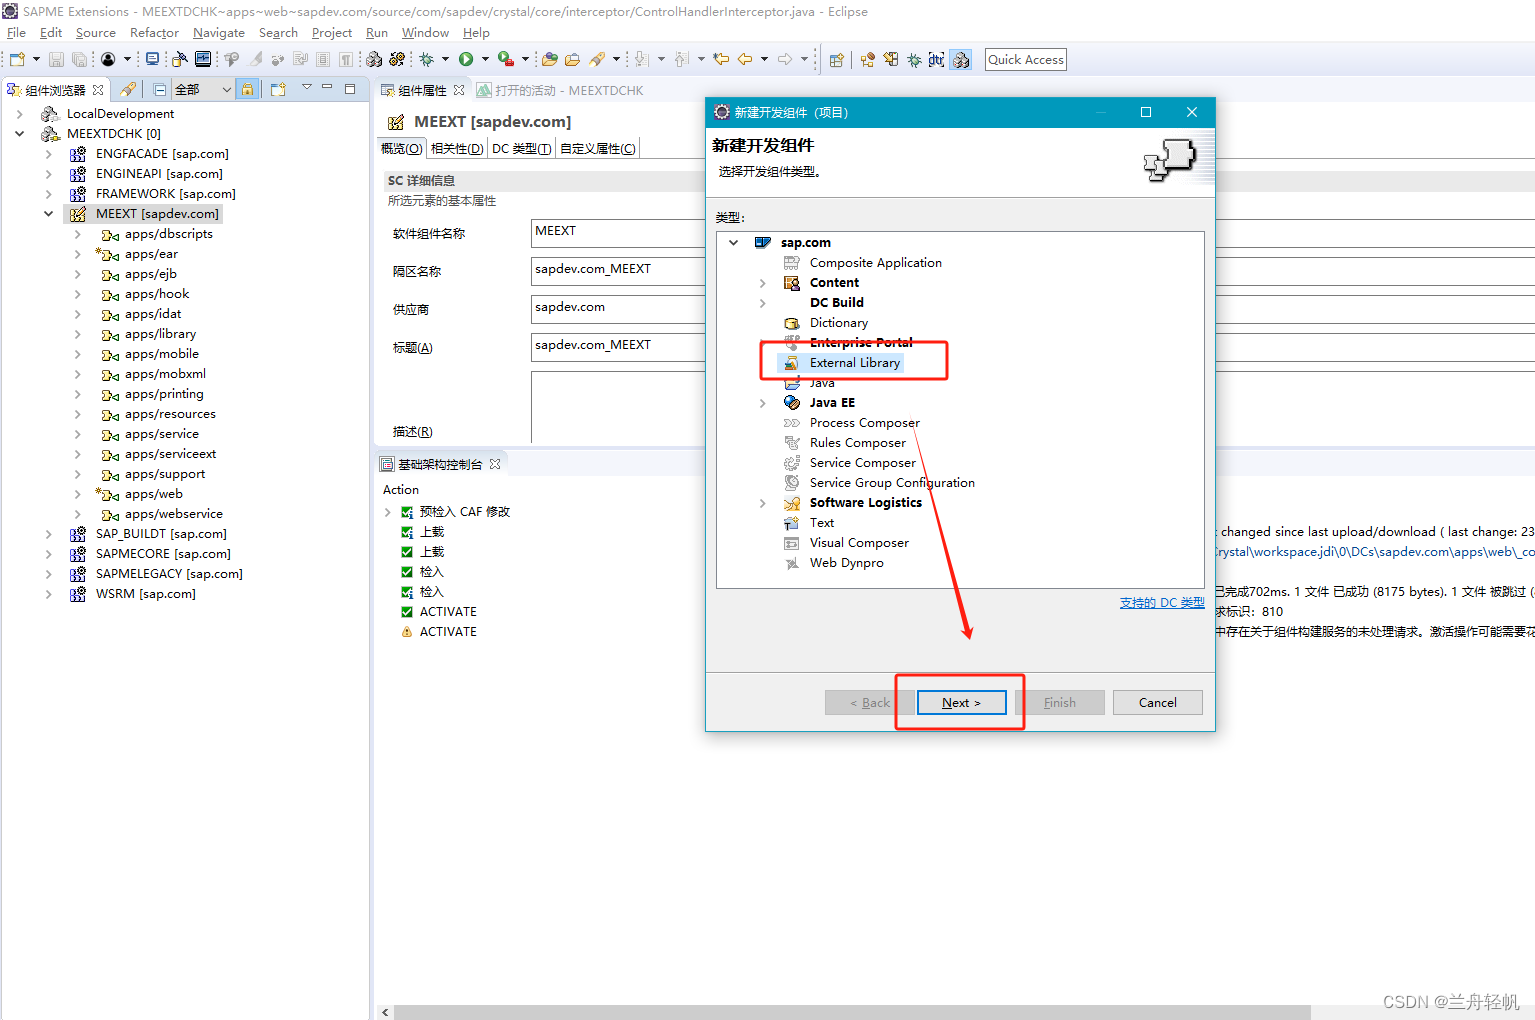Click the Next > button
The image size is (1535, 1020).
click(x=961, y=703)
